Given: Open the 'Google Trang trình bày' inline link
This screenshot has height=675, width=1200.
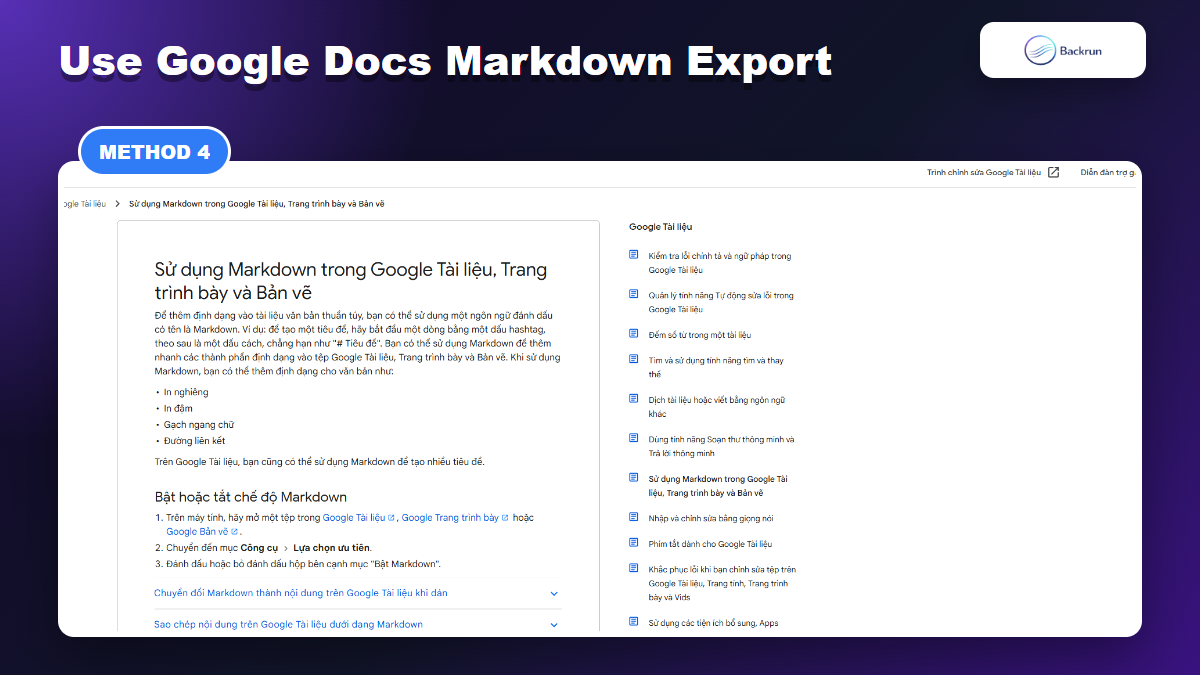Looking at the screenshot, I should [x=455, y=518].
